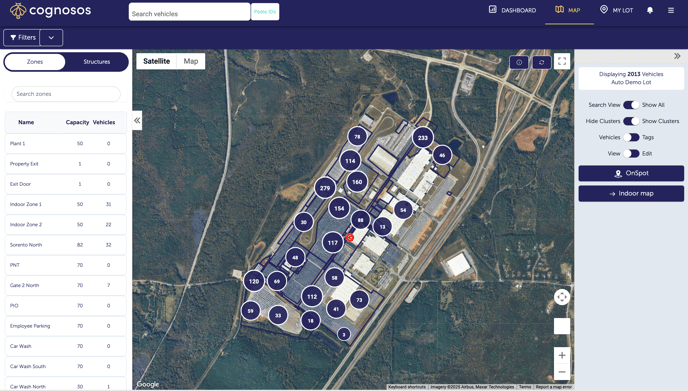Click the recenter location icon on map
The width and height of the screenshot is (688, 391).
562,297
